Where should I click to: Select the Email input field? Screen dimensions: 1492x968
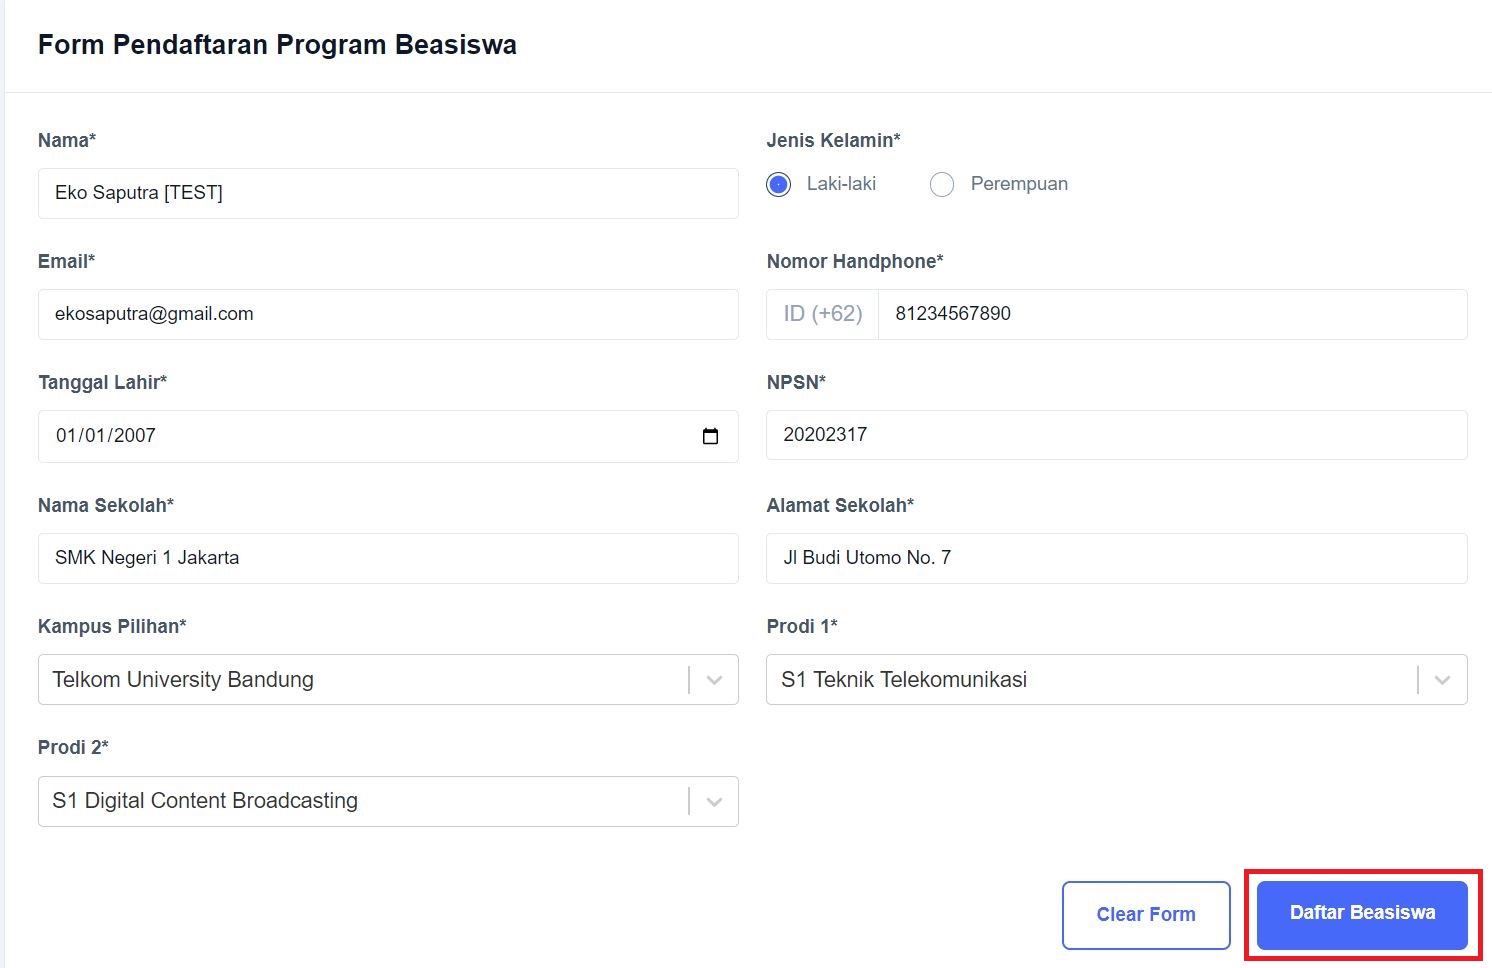[388, 314]
